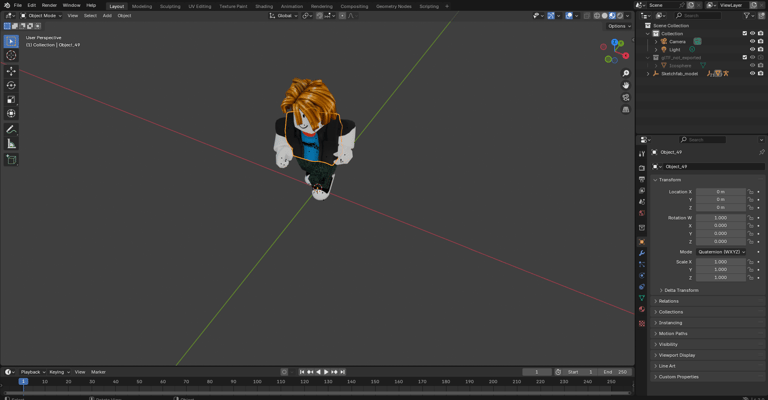This screenshot has width=768, height=400.
Task: Toggle Location X lock
Action: [750, 192]
